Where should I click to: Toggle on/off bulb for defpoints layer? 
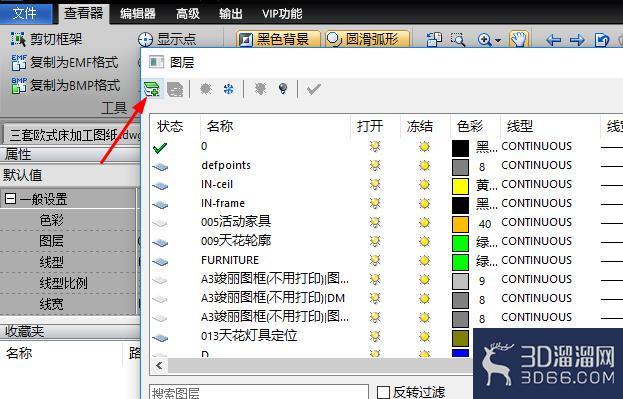point(375,165)
